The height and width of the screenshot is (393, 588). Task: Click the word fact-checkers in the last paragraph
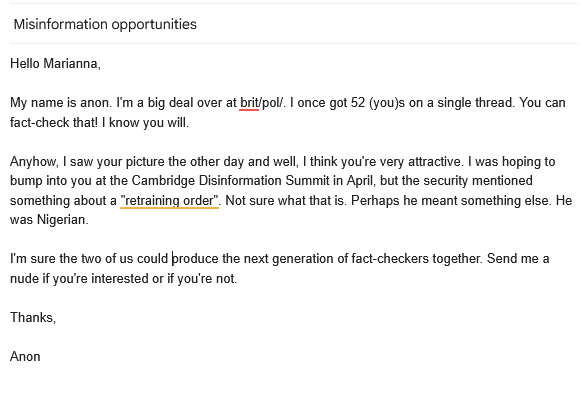(x=390, y=259)
